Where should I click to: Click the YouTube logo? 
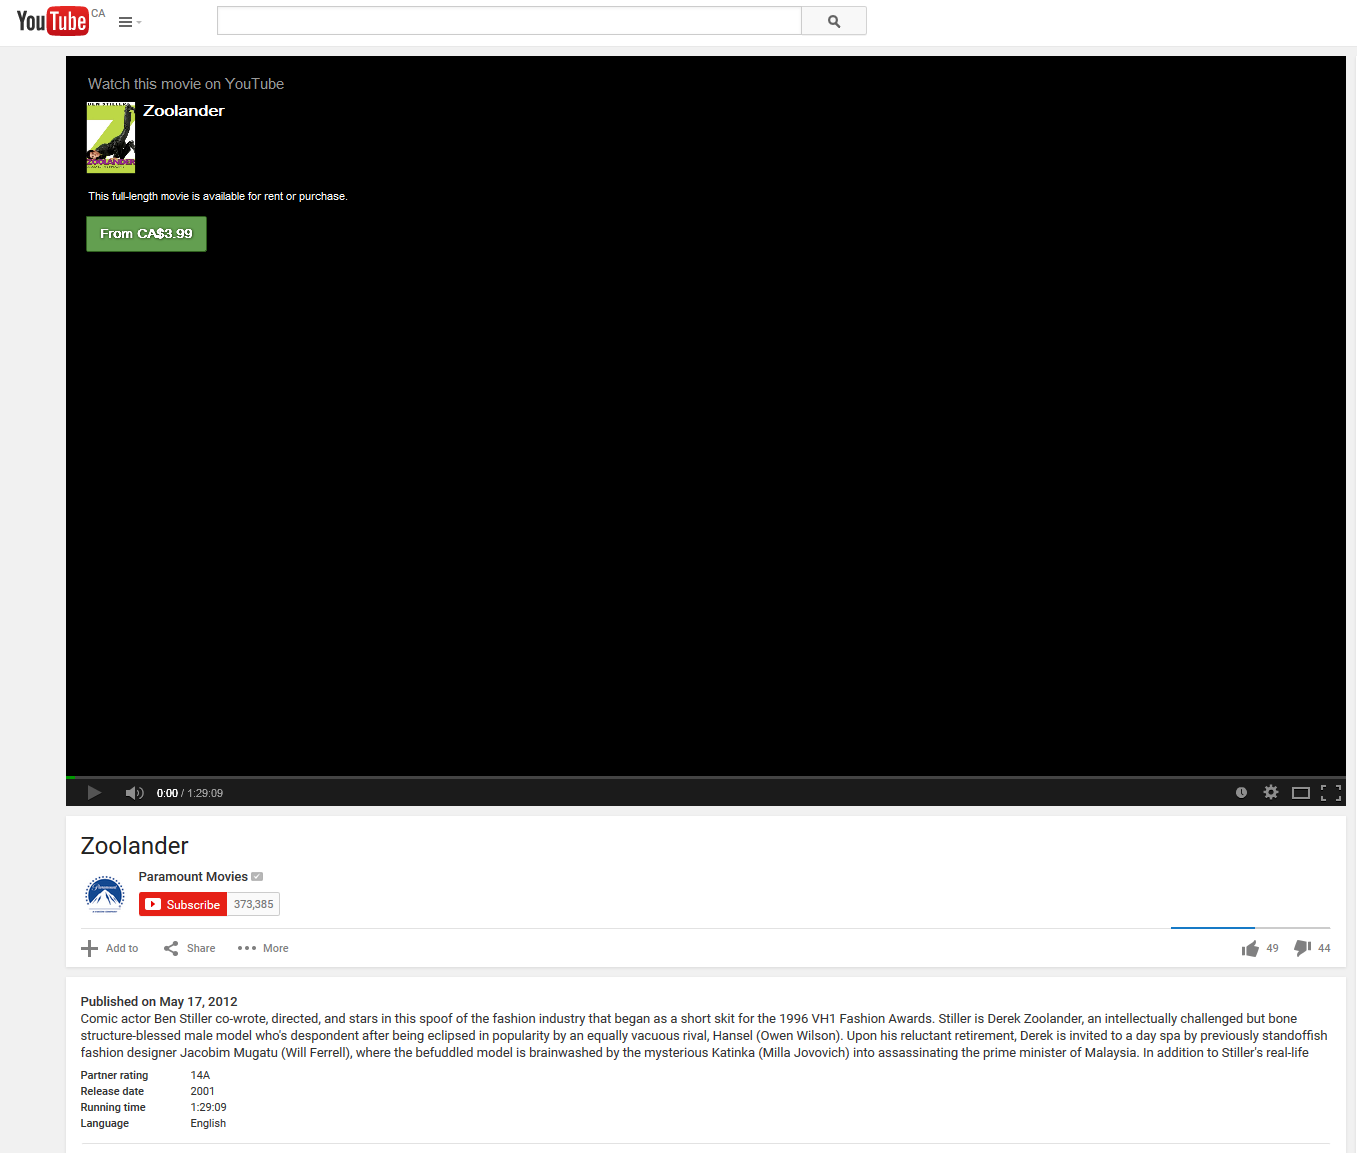pyautogui.click(x=52, y=21)
